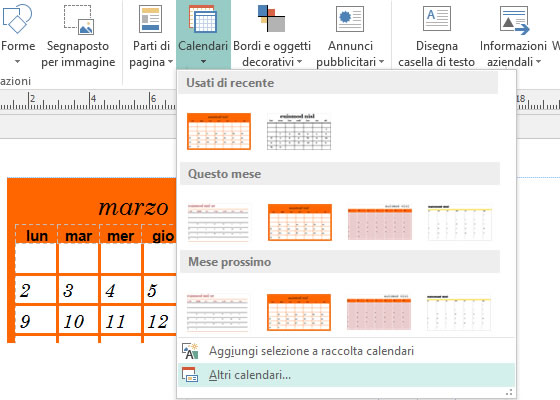Pick the recently used black grid calendar
The image size is (560, 400).
(x=299, y=131)
